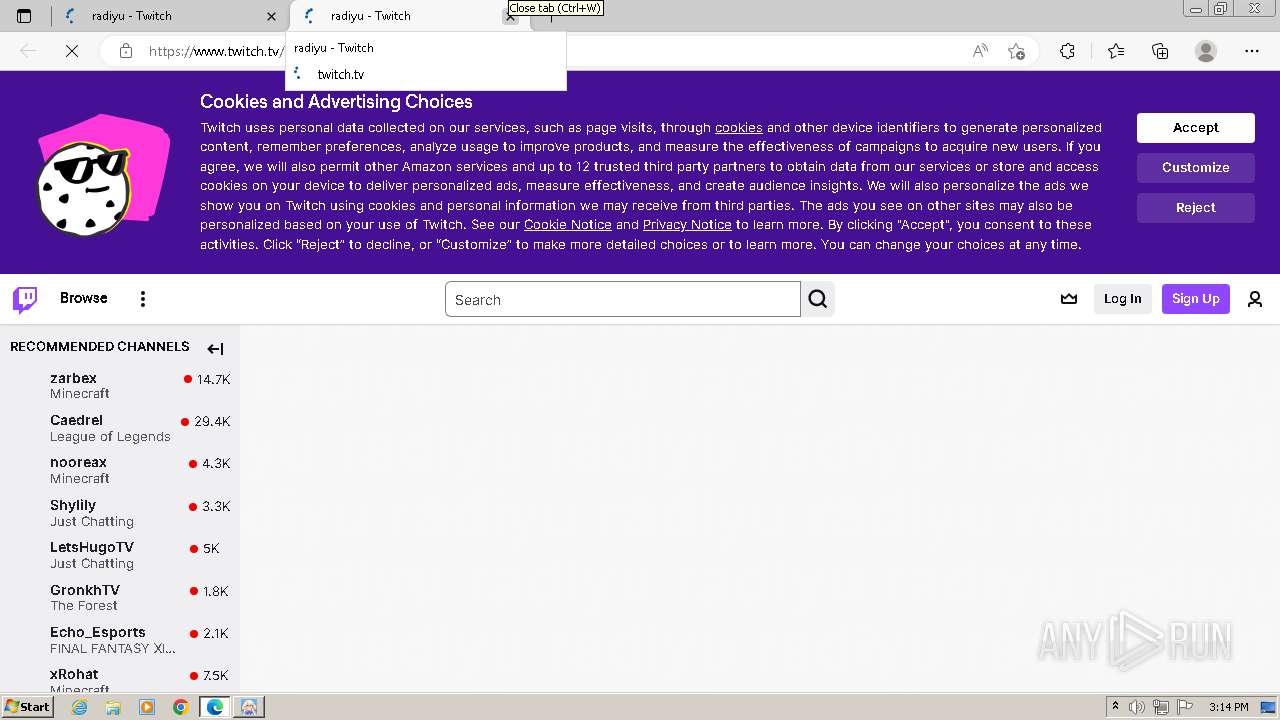Stop loading the page

pyautogui.click(x=72, y=51)
